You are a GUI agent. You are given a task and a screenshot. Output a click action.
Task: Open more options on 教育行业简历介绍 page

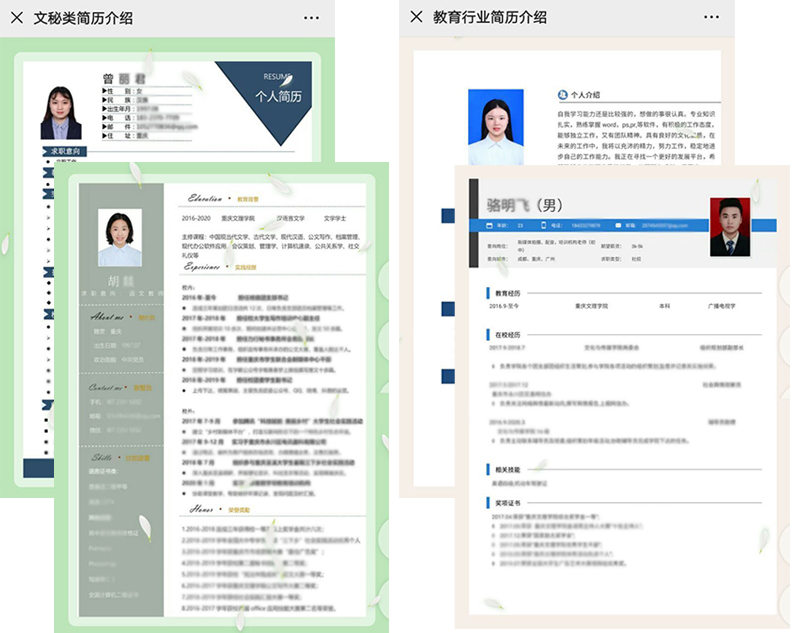pos(711,18)
